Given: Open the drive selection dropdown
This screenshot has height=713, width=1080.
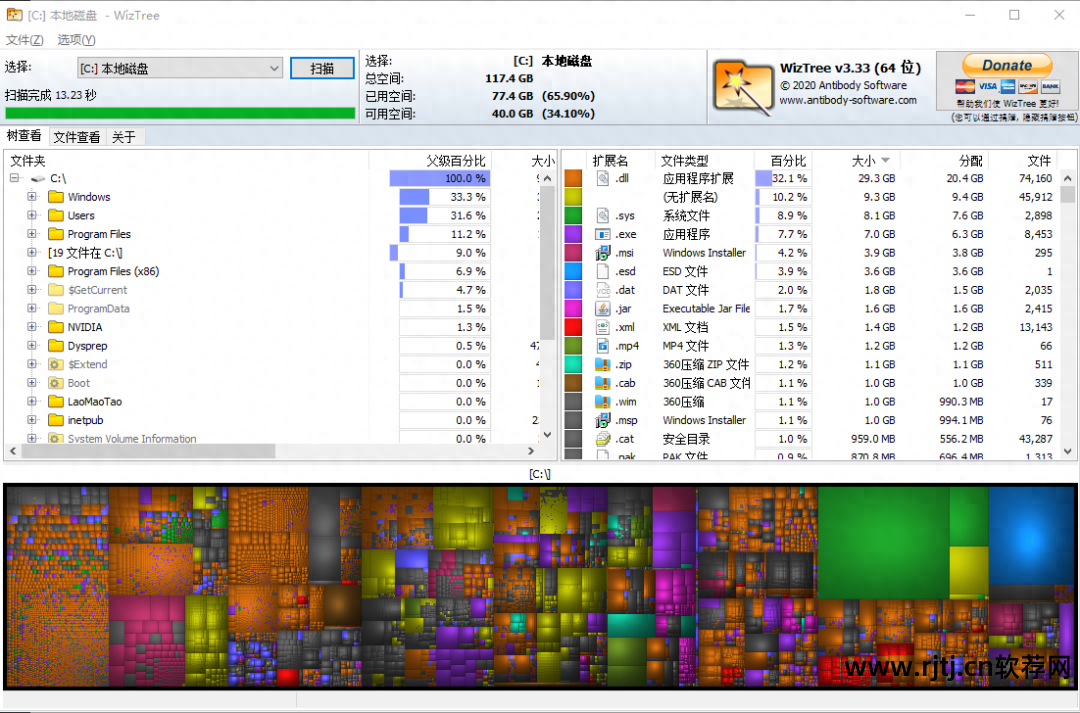Looking at the screenshot, I should click(x=274, y=68).
